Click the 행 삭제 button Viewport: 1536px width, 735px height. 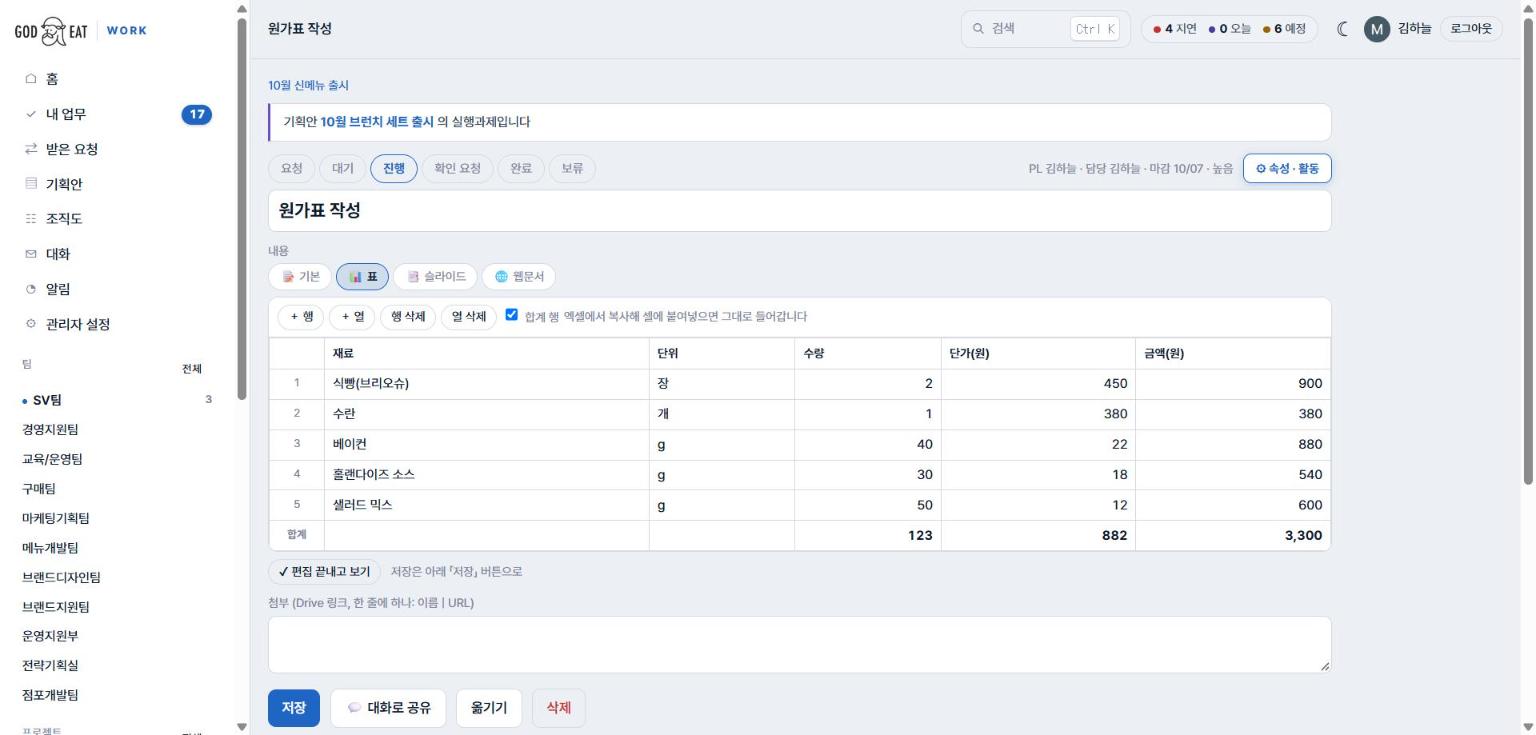point(408,317)
